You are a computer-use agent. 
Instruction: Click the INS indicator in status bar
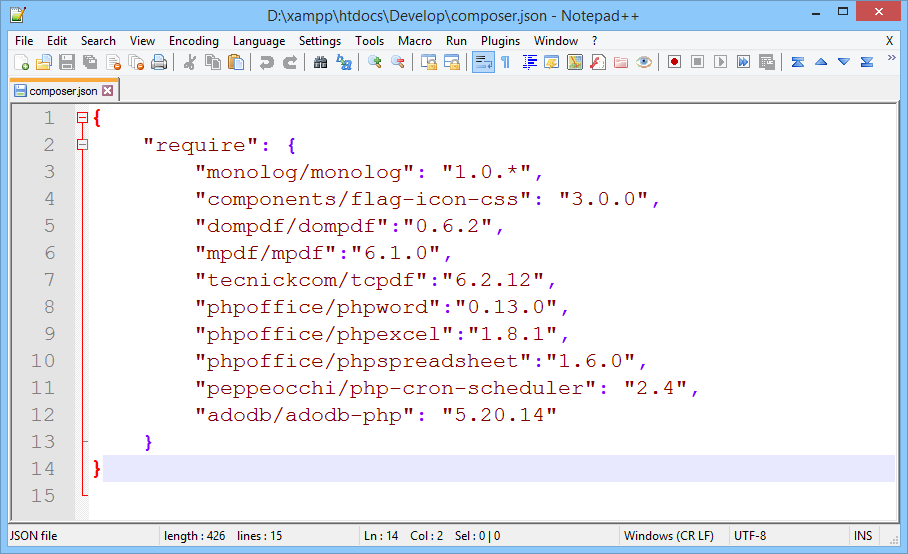point(863,535)
